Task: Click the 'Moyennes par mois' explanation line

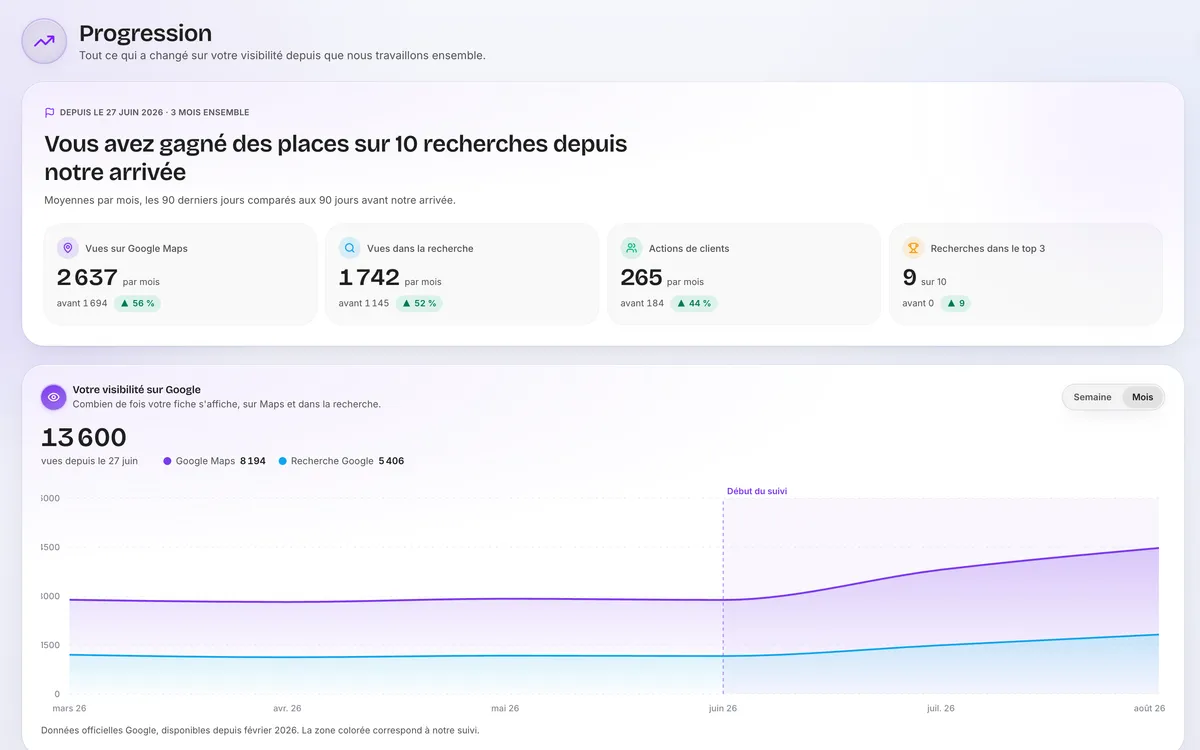Action: point(250,200)
